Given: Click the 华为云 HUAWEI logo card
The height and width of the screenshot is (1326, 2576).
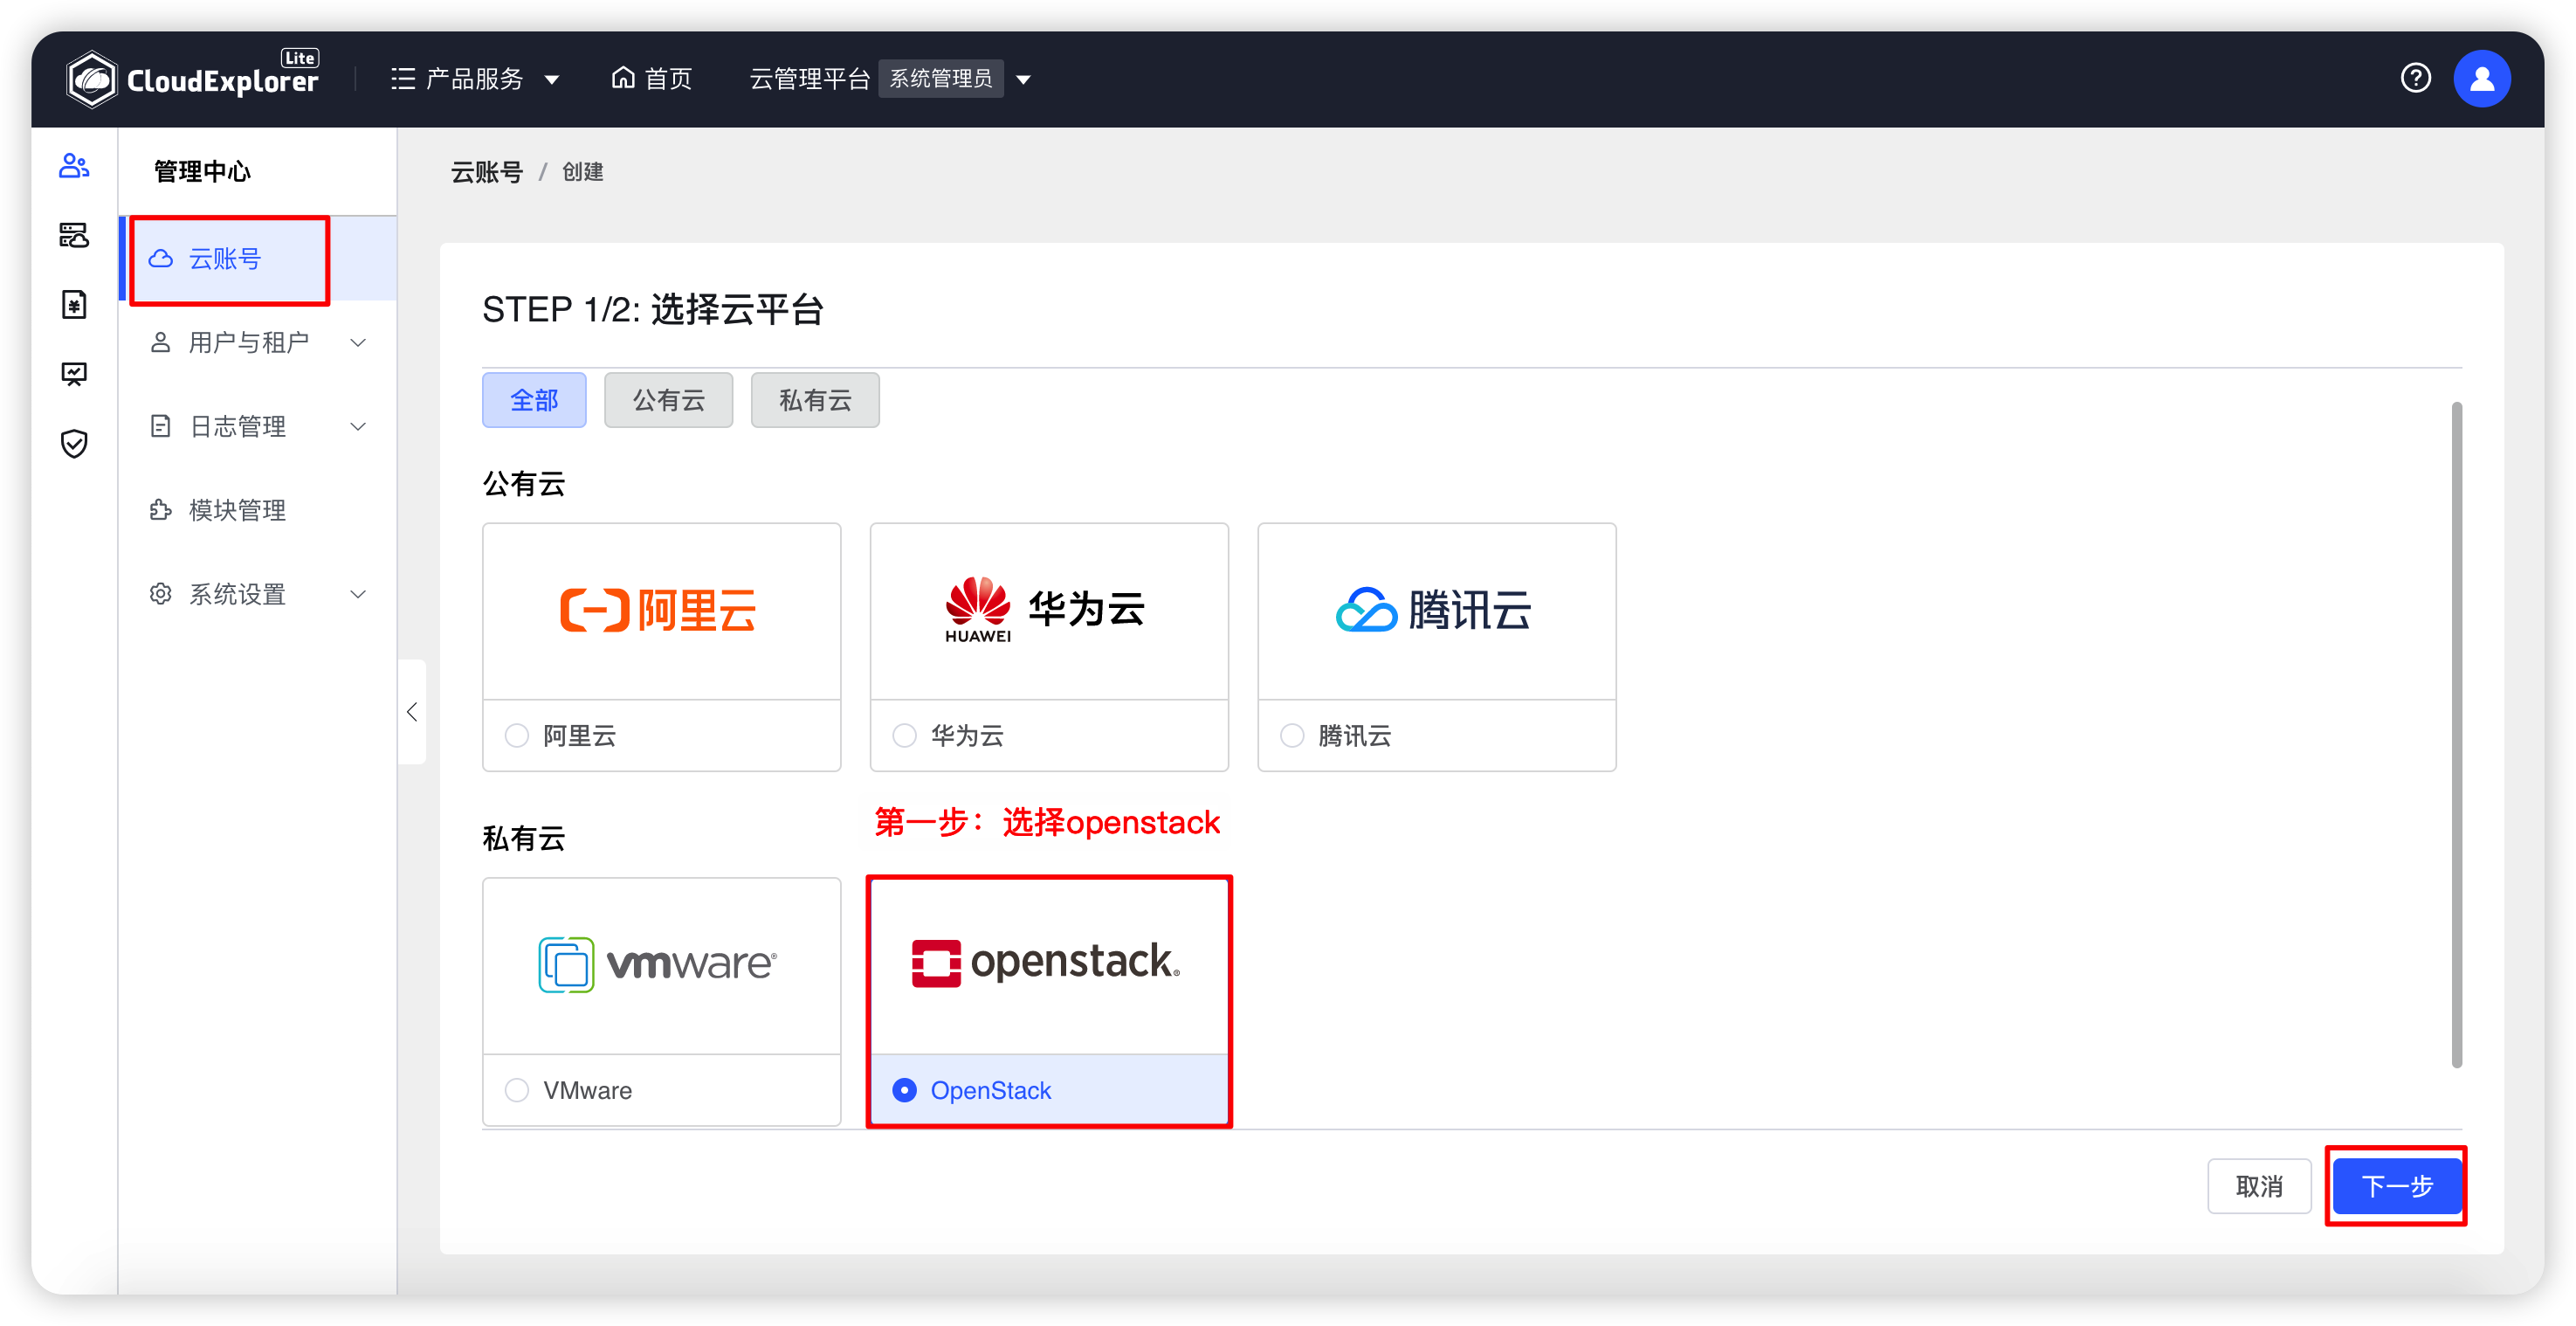Looking at the screenshot, I should 1049,611.
